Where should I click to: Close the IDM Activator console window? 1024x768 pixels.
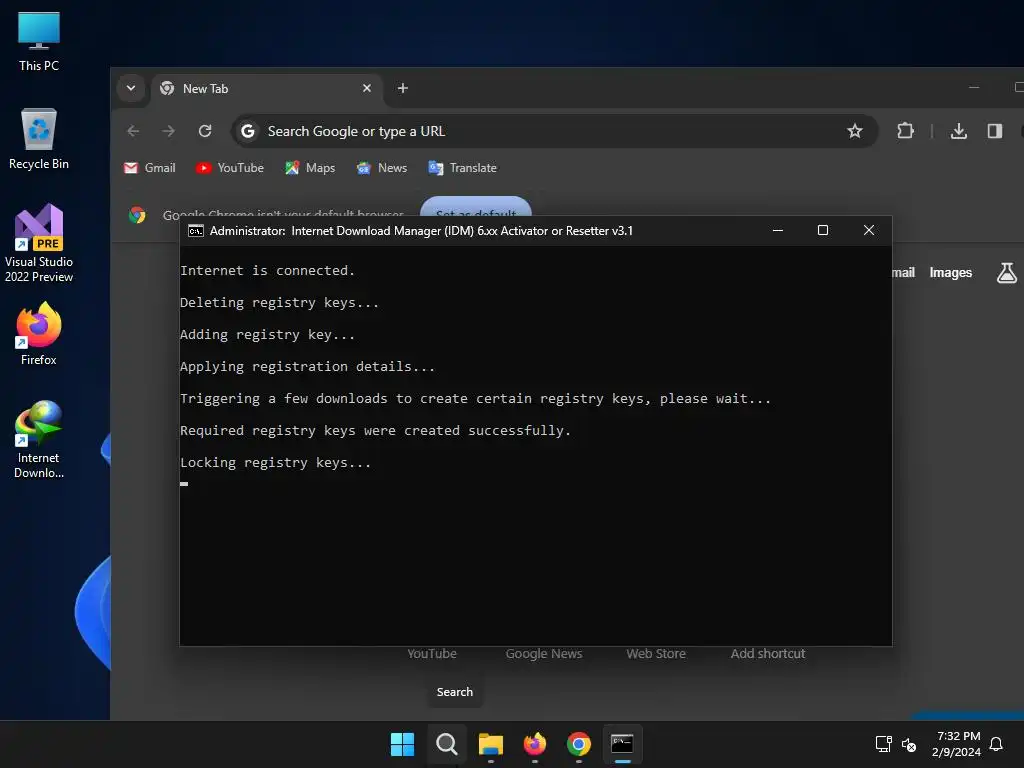click(869, 231)
